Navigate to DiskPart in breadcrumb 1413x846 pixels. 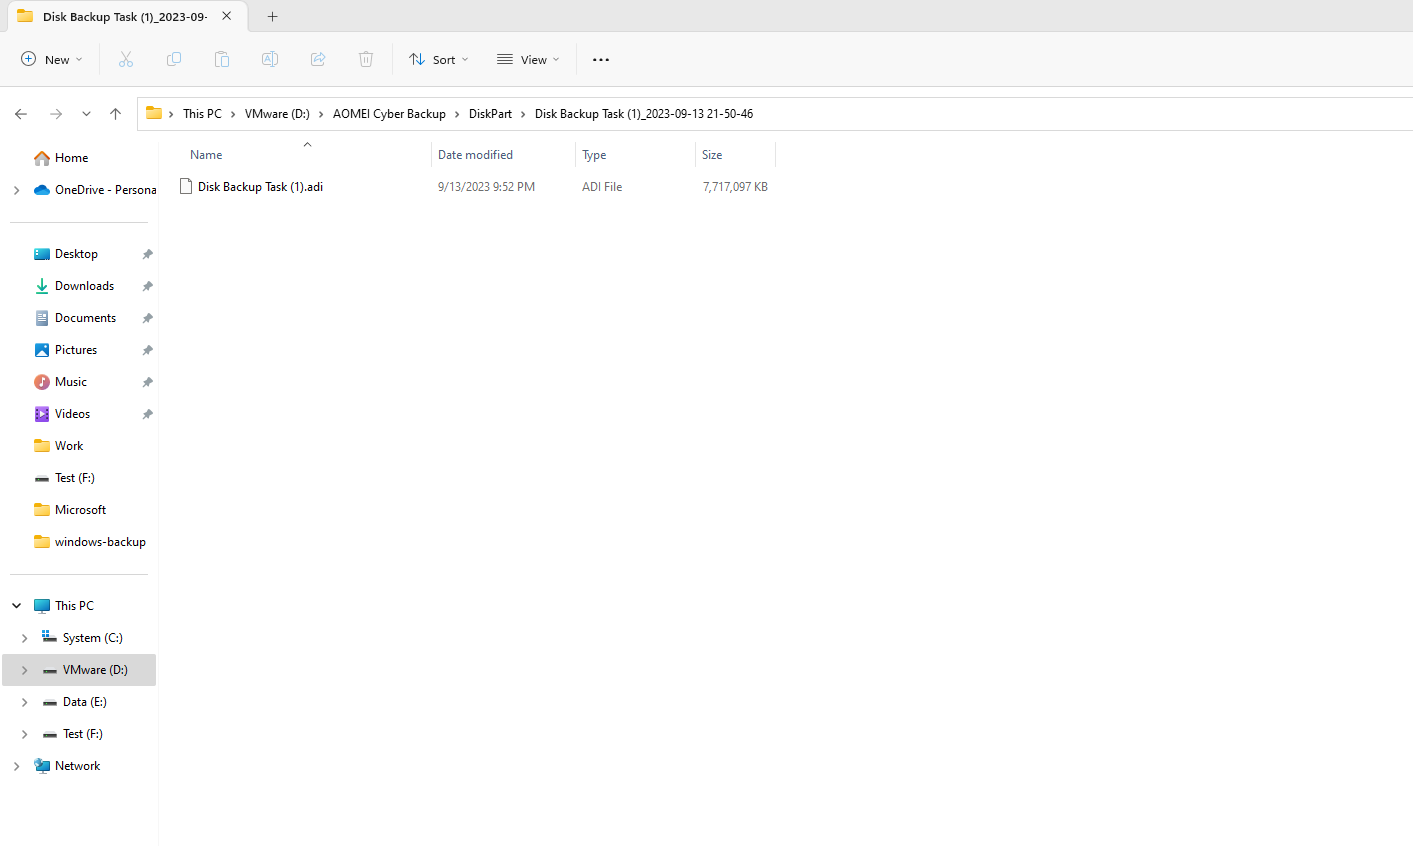pyautogui.click(x=490, y=114)
